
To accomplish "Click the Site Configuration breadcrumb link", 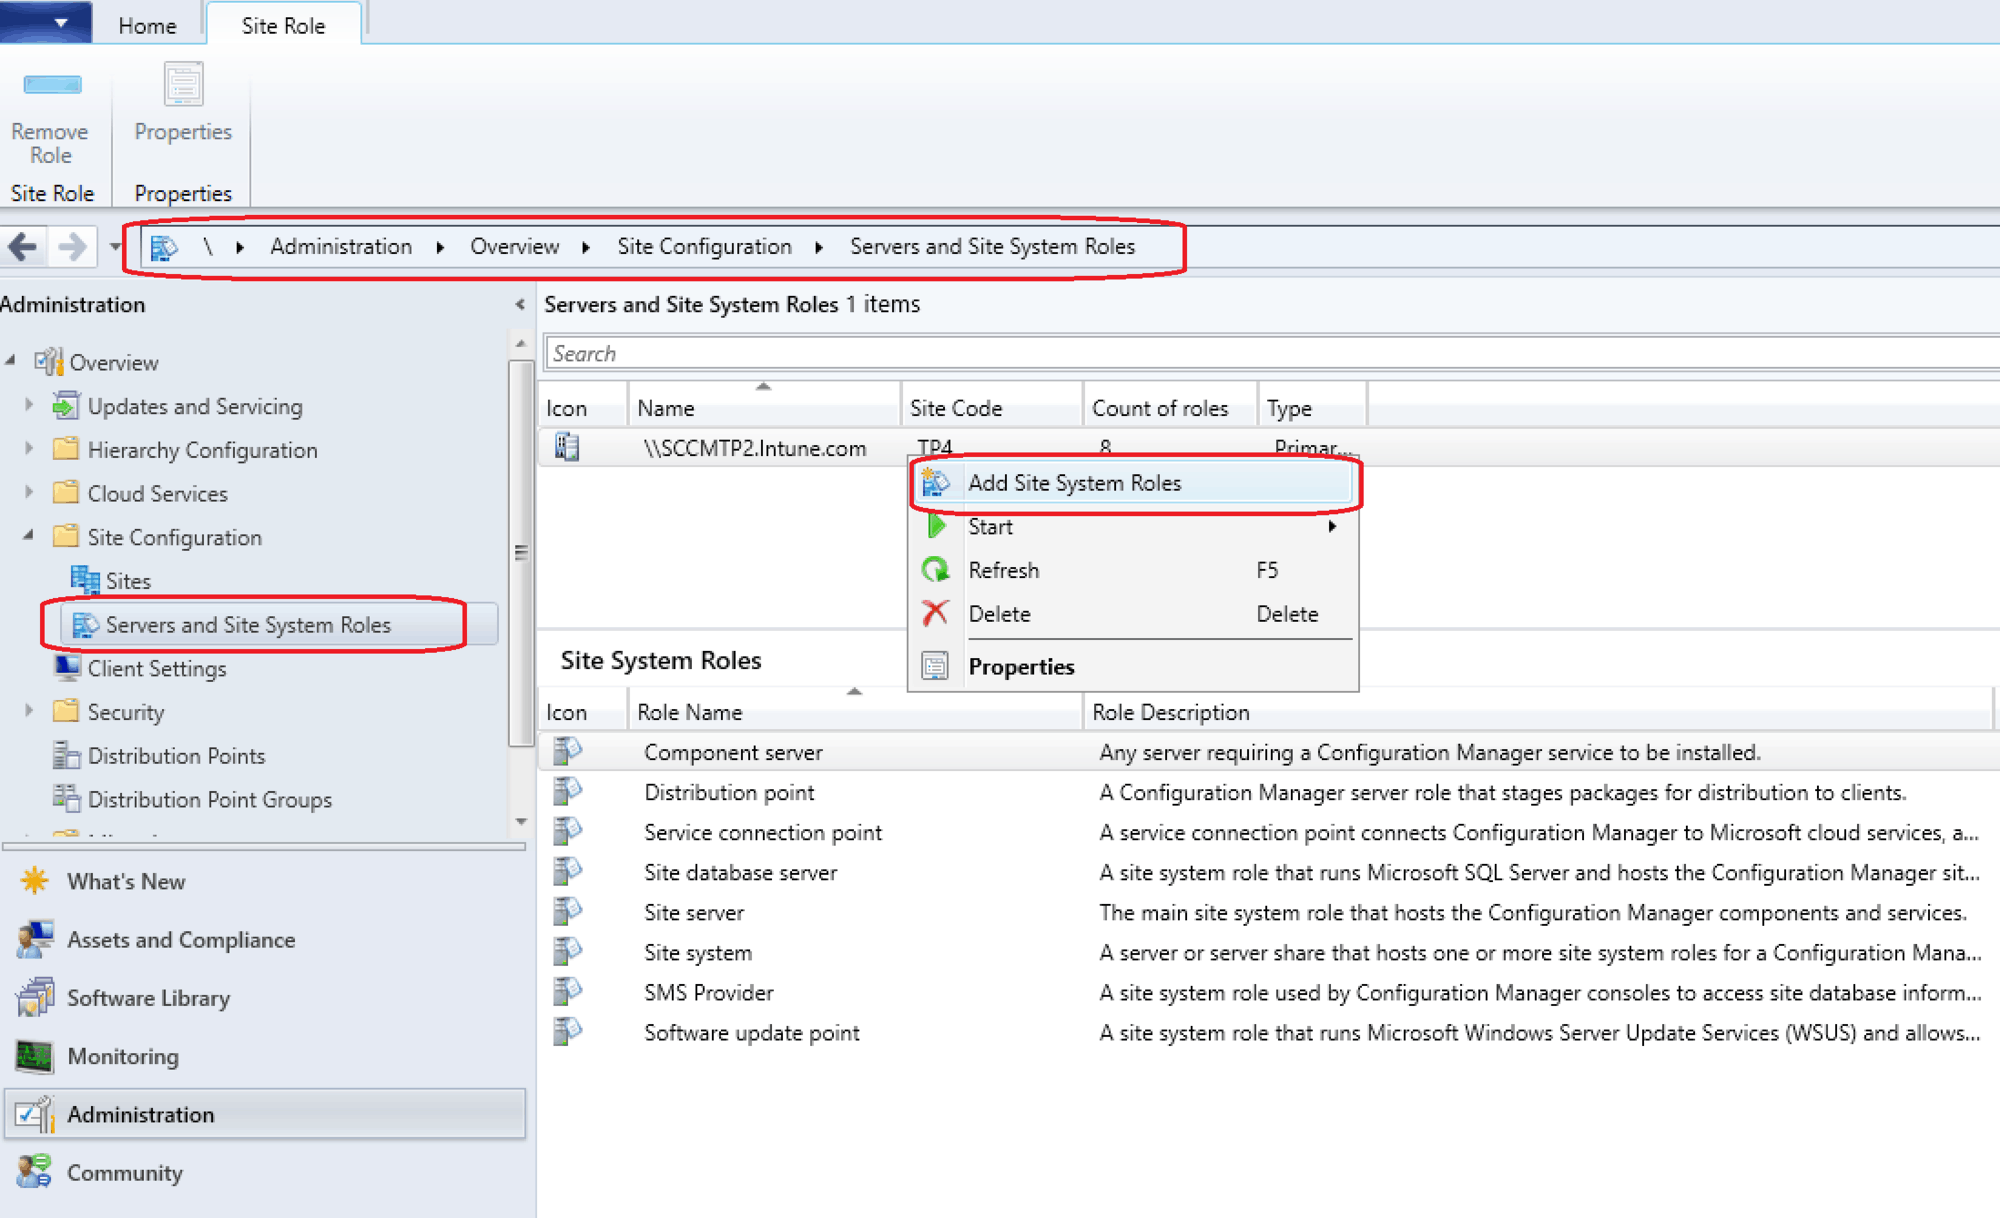I will point(704,246).
